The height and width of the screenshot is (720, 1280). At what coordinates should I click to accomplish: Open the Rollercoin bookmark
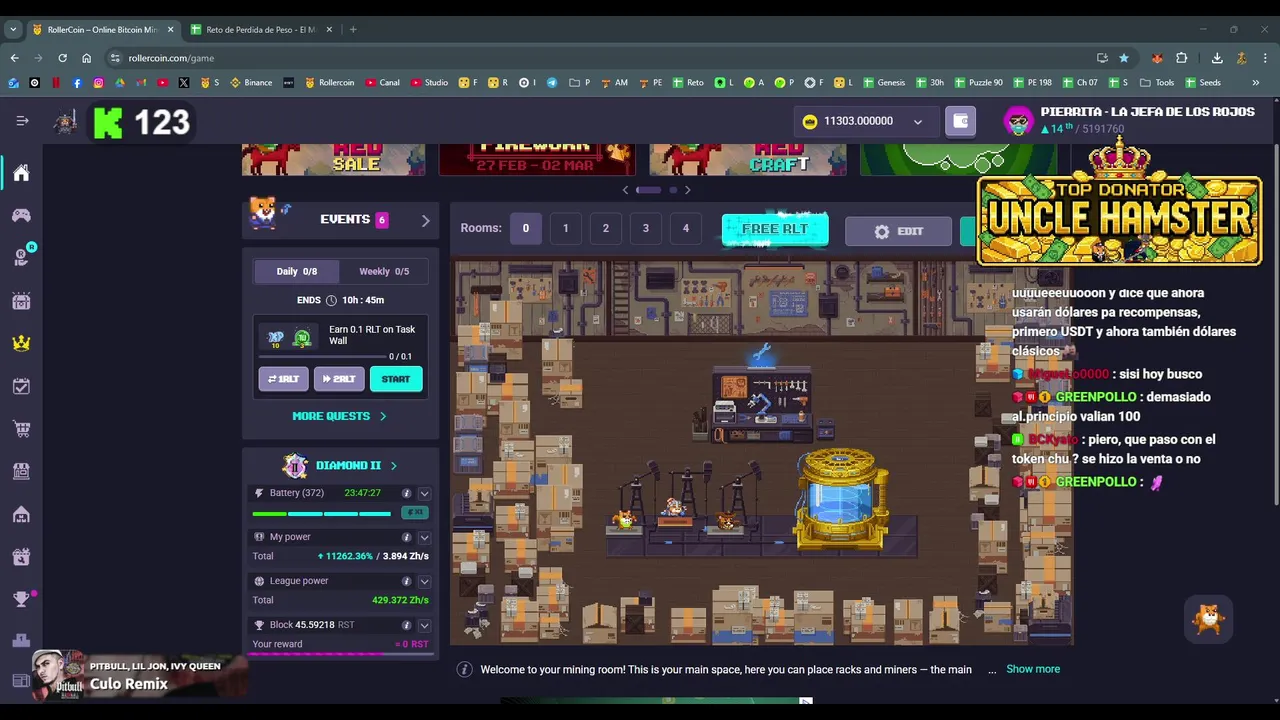pyautogui.click(x=330, y=83)
